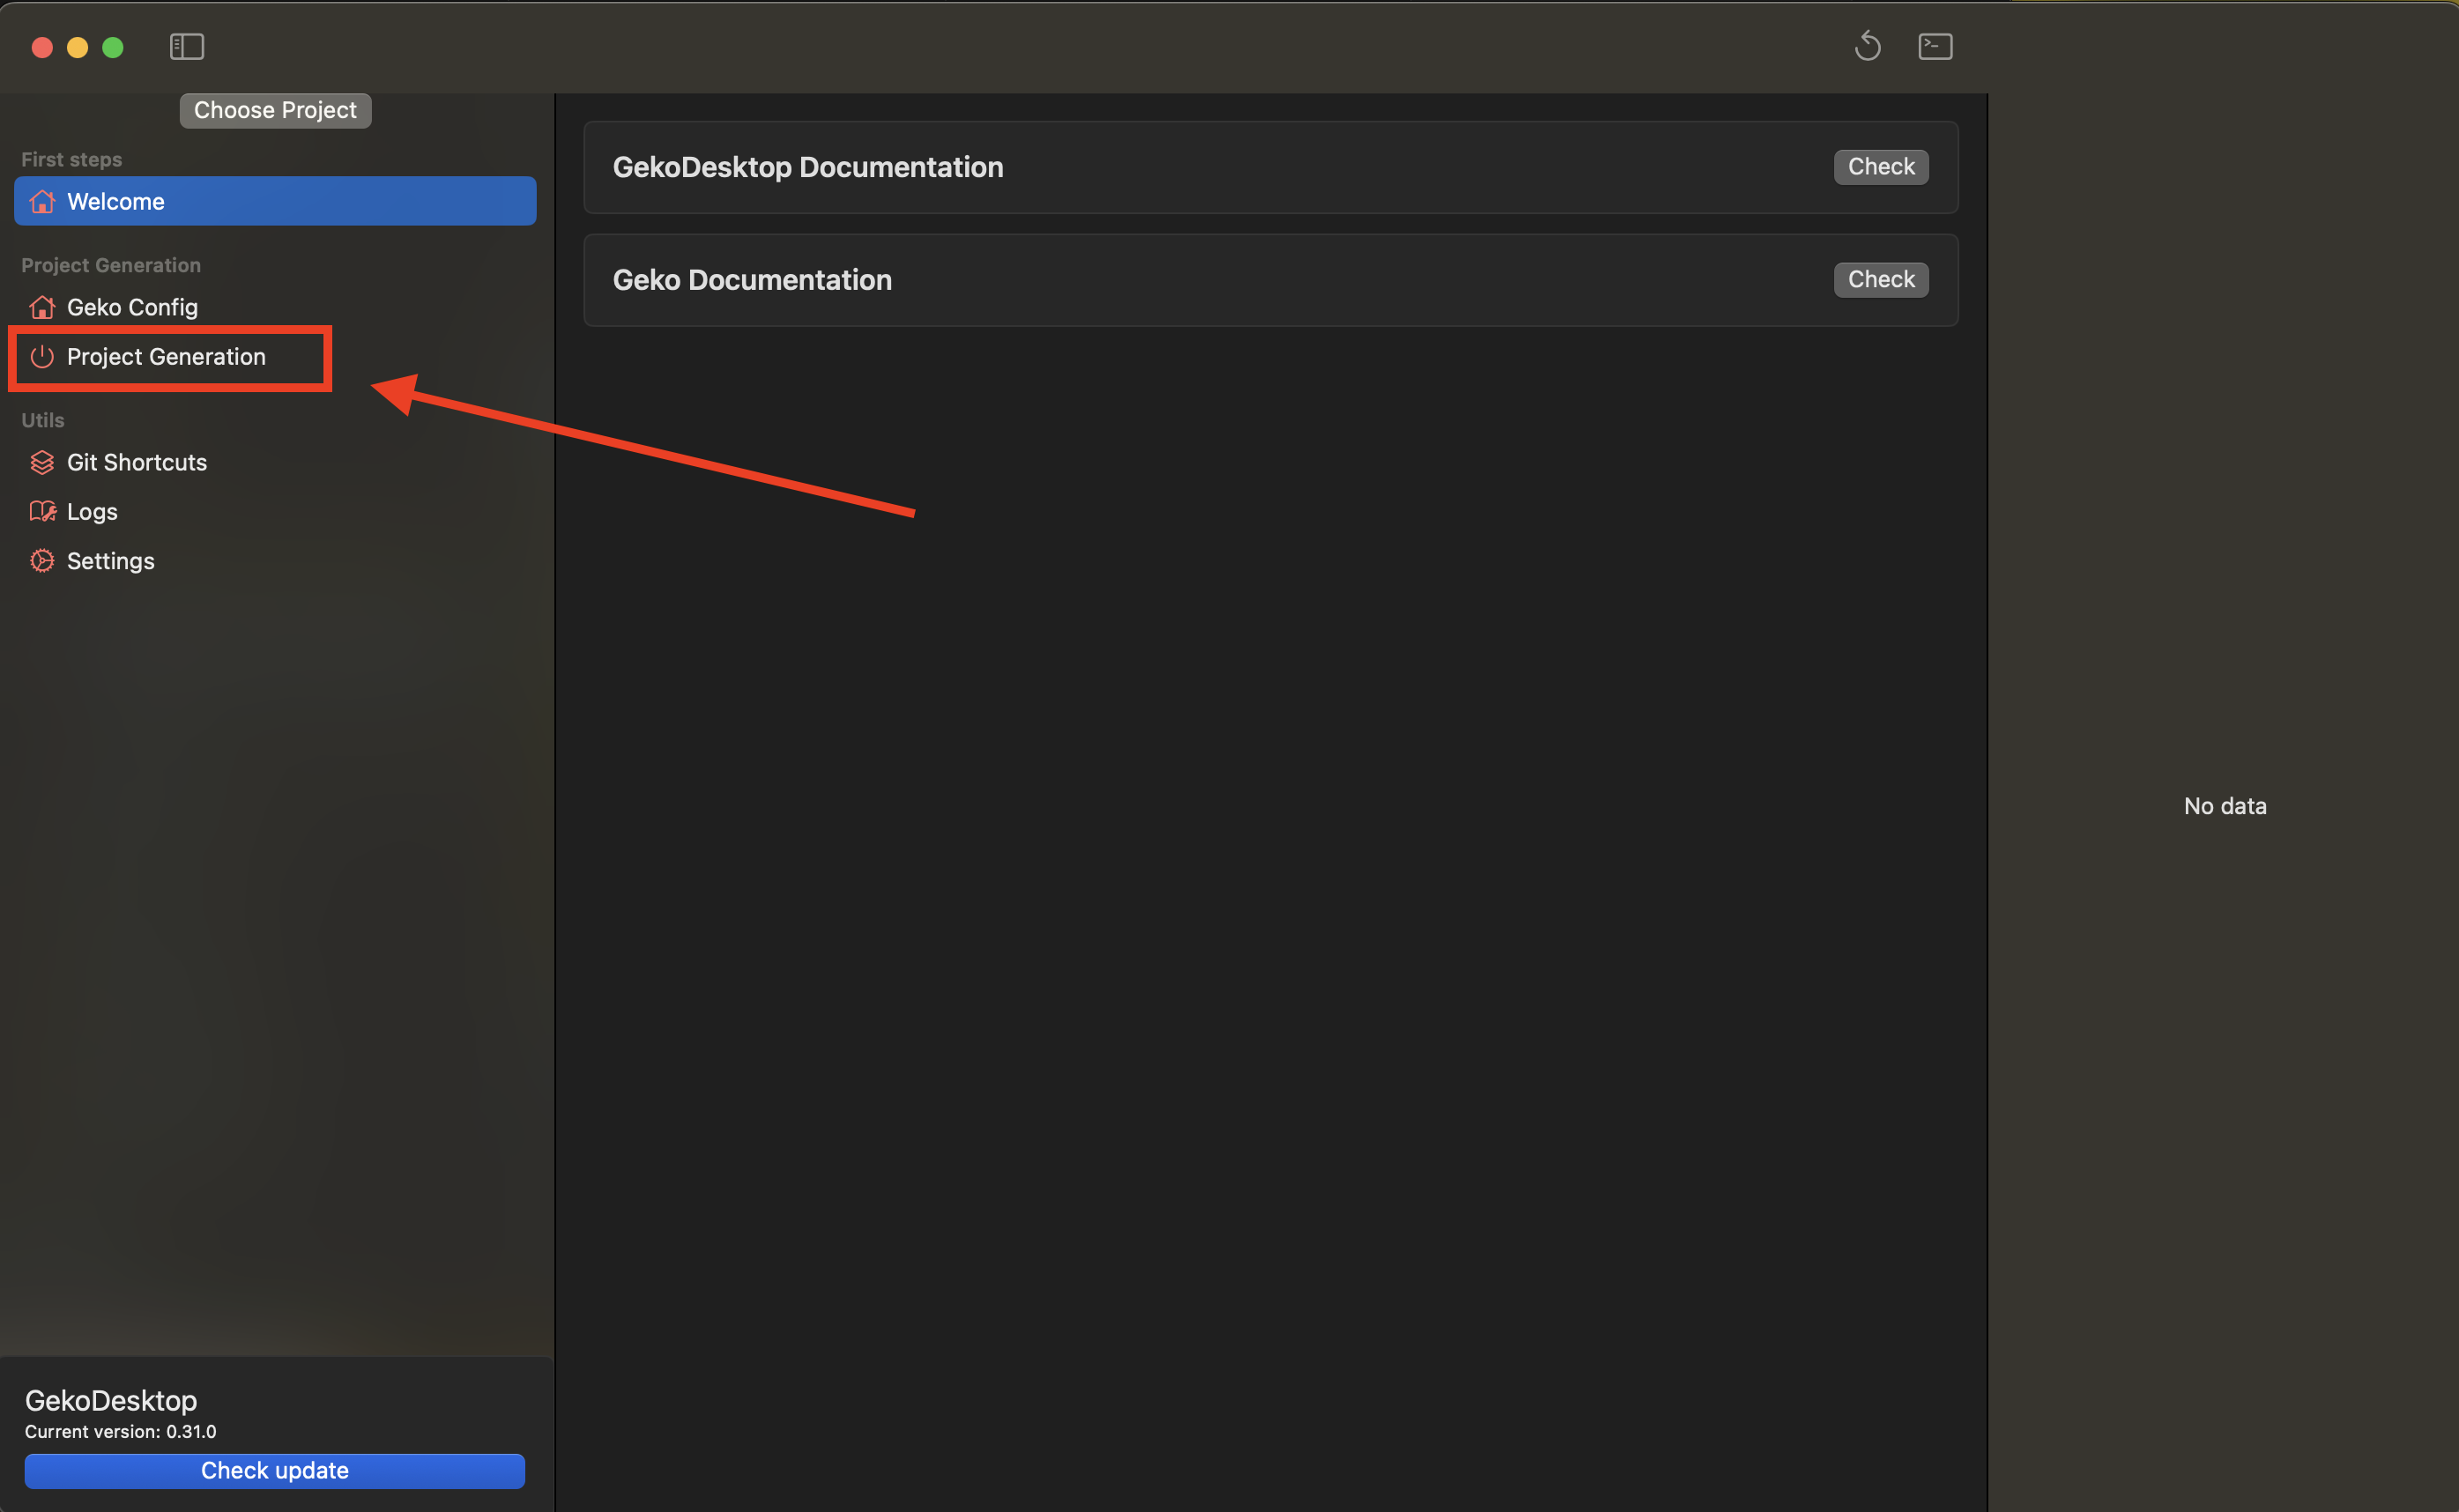Click the Settings gear icon

click(42, 560)
